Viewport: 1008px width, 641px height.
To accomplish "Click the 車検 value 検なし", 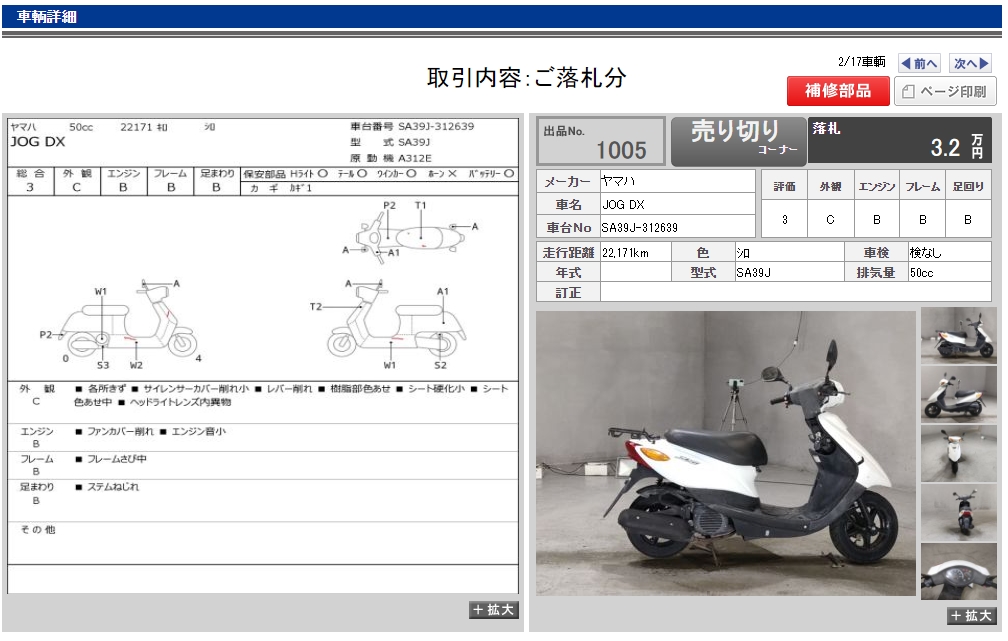I will click(926, 253).
